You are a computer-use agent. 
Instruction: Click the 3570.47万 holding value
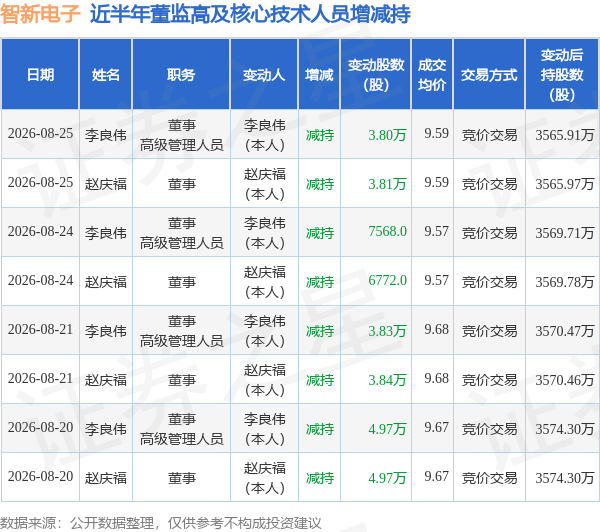point(565,331)
